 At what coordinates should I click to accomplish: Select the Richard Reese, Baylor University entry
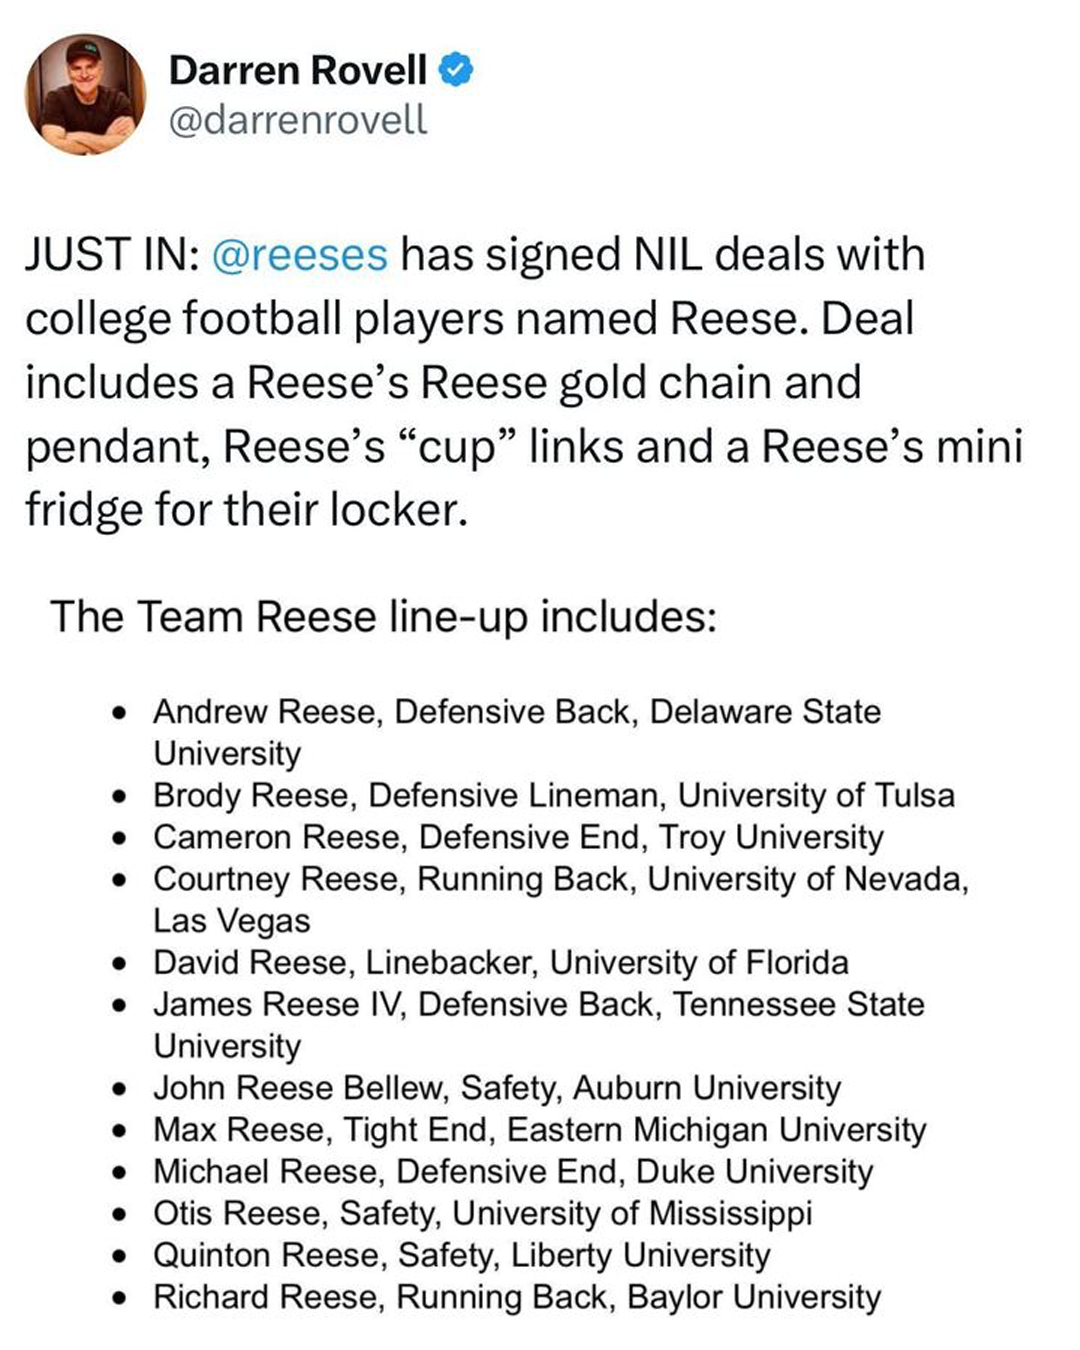coord(516,1297)
